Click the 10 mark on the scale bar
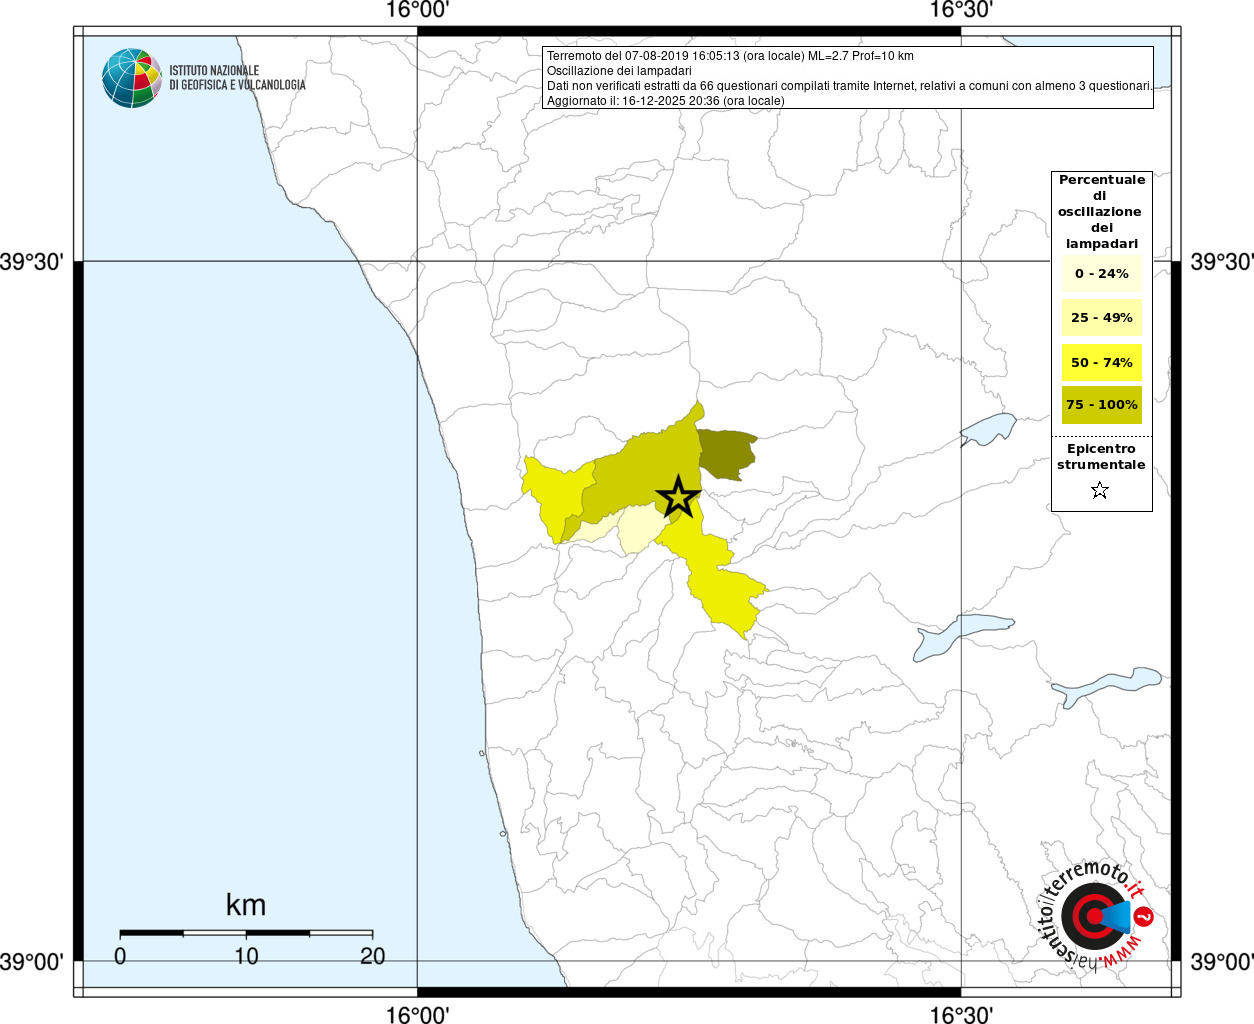 pyautogui.click(x=246, y=956)
